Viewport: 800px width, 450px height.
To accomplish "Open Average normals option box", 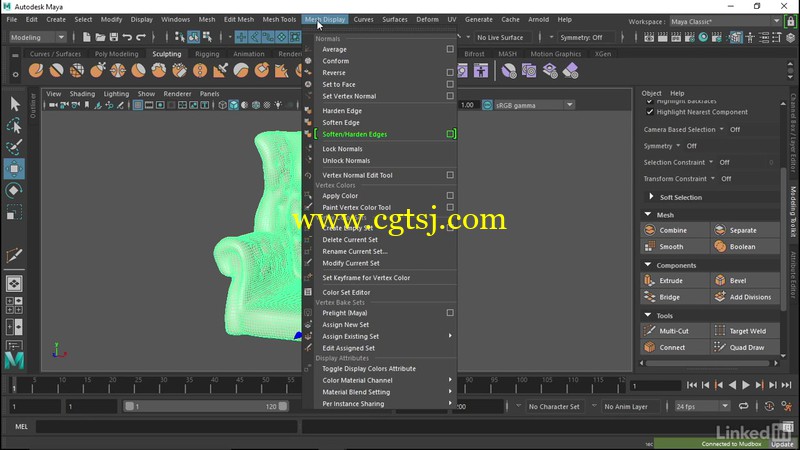I will pos(450,49).
